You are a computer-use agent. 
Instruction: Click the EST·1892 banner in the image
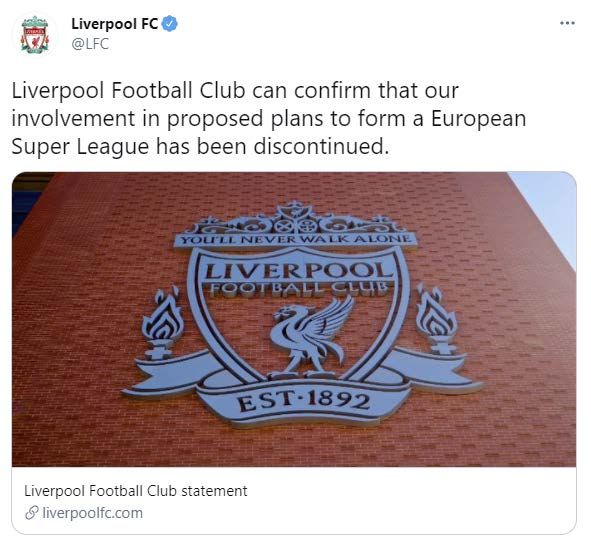[x=304, y=401]
